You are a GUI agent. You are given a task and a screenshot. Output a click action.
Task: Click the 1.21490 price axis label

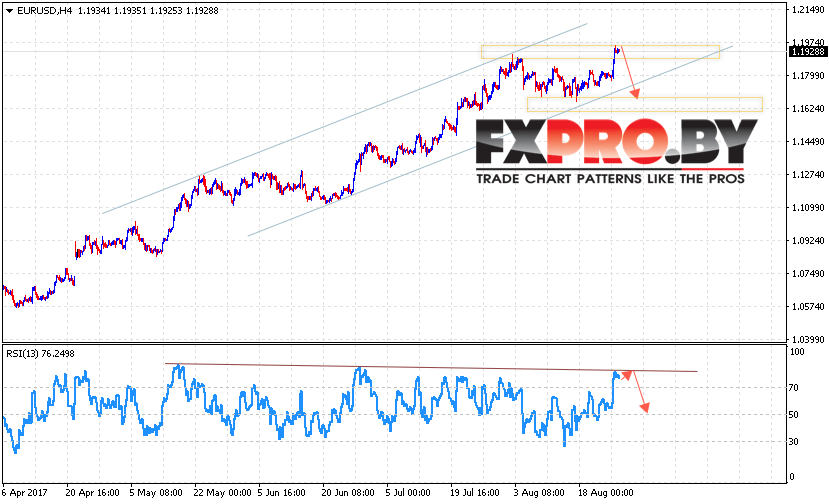tap(806, 10)
